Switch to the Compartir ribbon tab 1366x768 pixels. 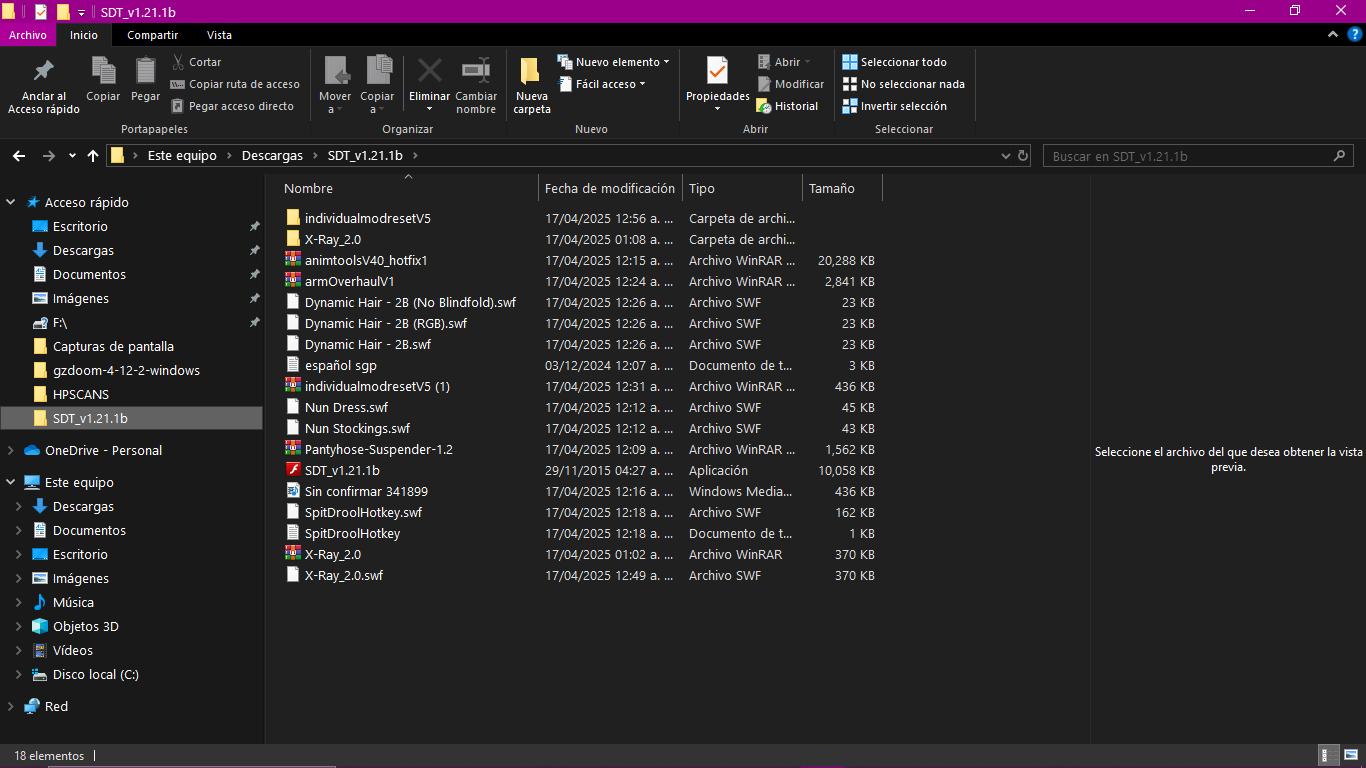click(x=153, y=35)
